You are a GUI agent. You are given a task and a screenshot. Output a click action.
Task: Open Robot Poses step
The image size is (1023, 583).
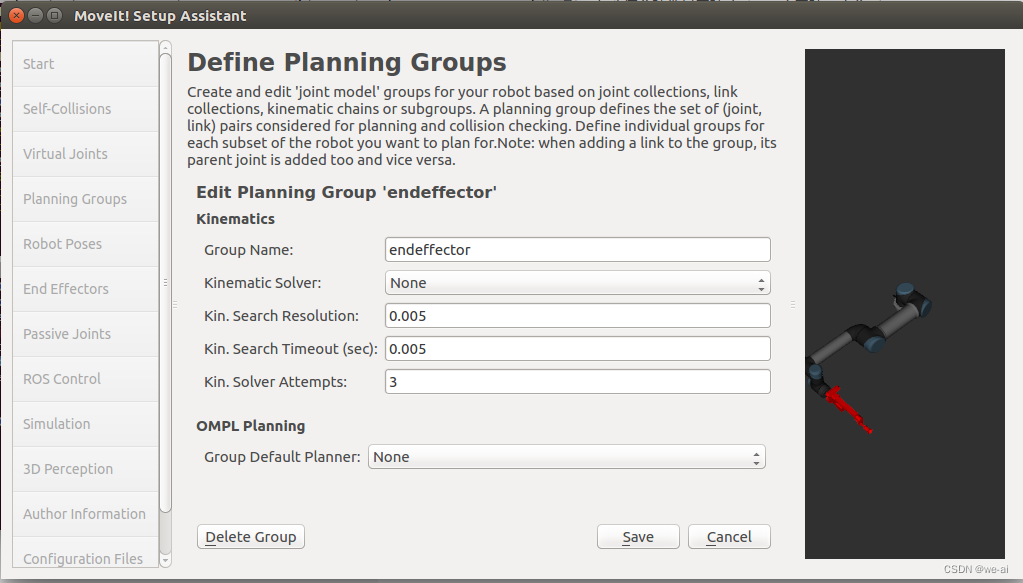[85, 244]
